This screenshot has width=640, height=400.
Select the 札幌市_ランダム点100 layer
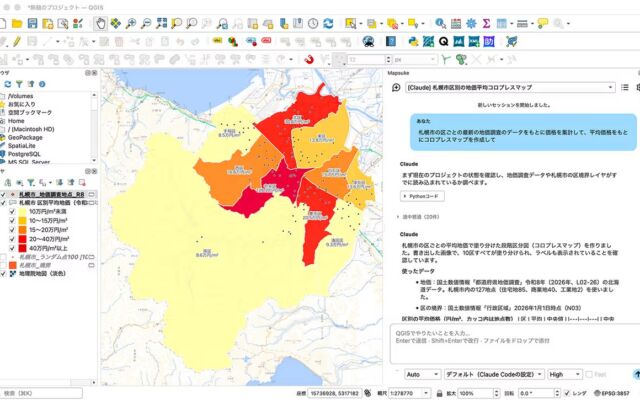[x=53, y=257]
